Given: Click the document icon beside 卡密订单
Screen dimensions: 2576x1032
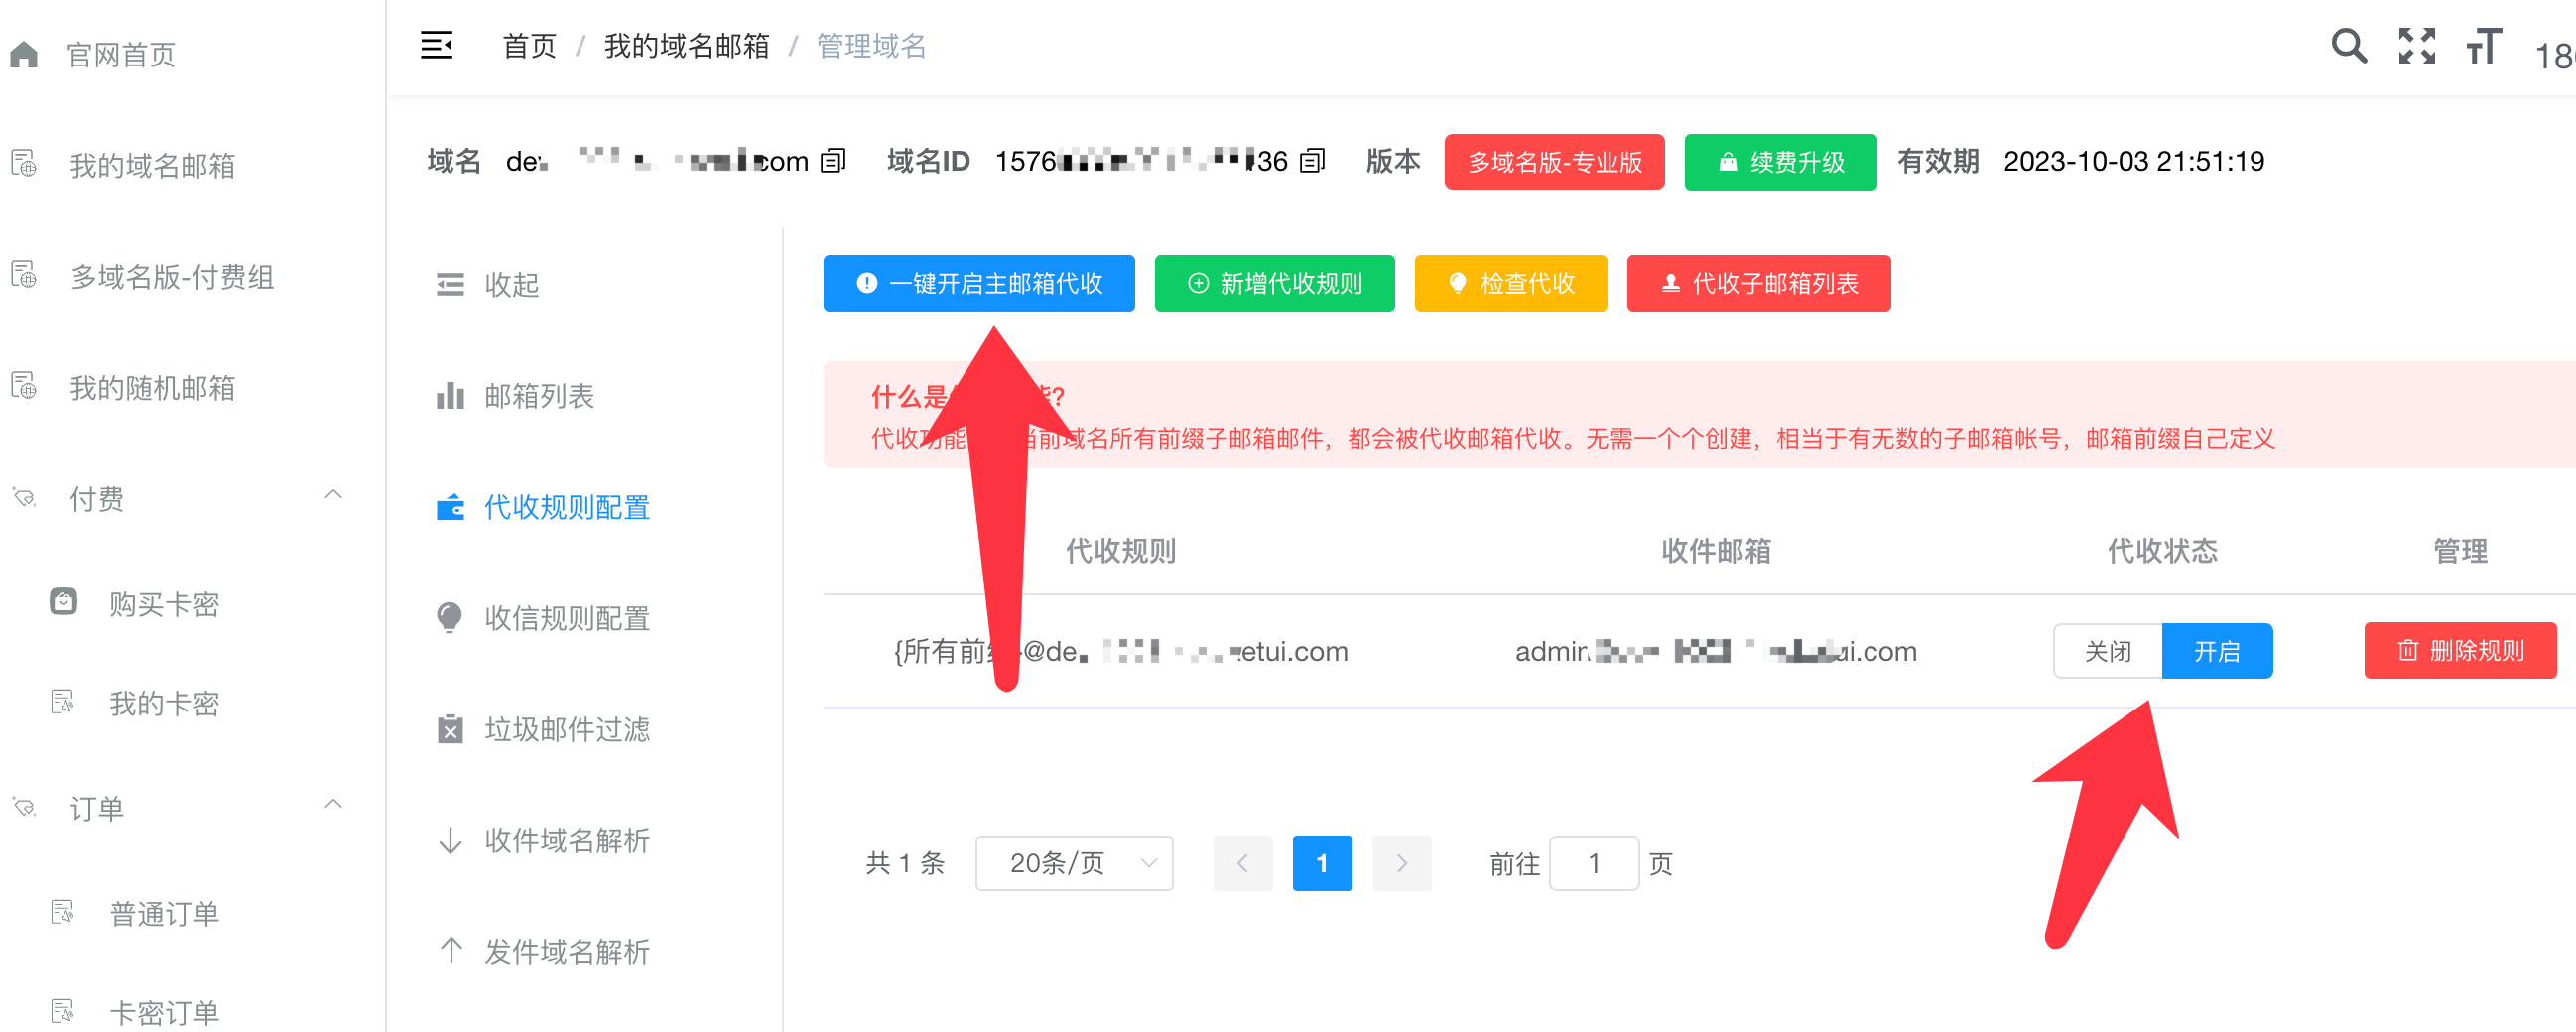Looking at the screenshot, I should pos(63,1011).
